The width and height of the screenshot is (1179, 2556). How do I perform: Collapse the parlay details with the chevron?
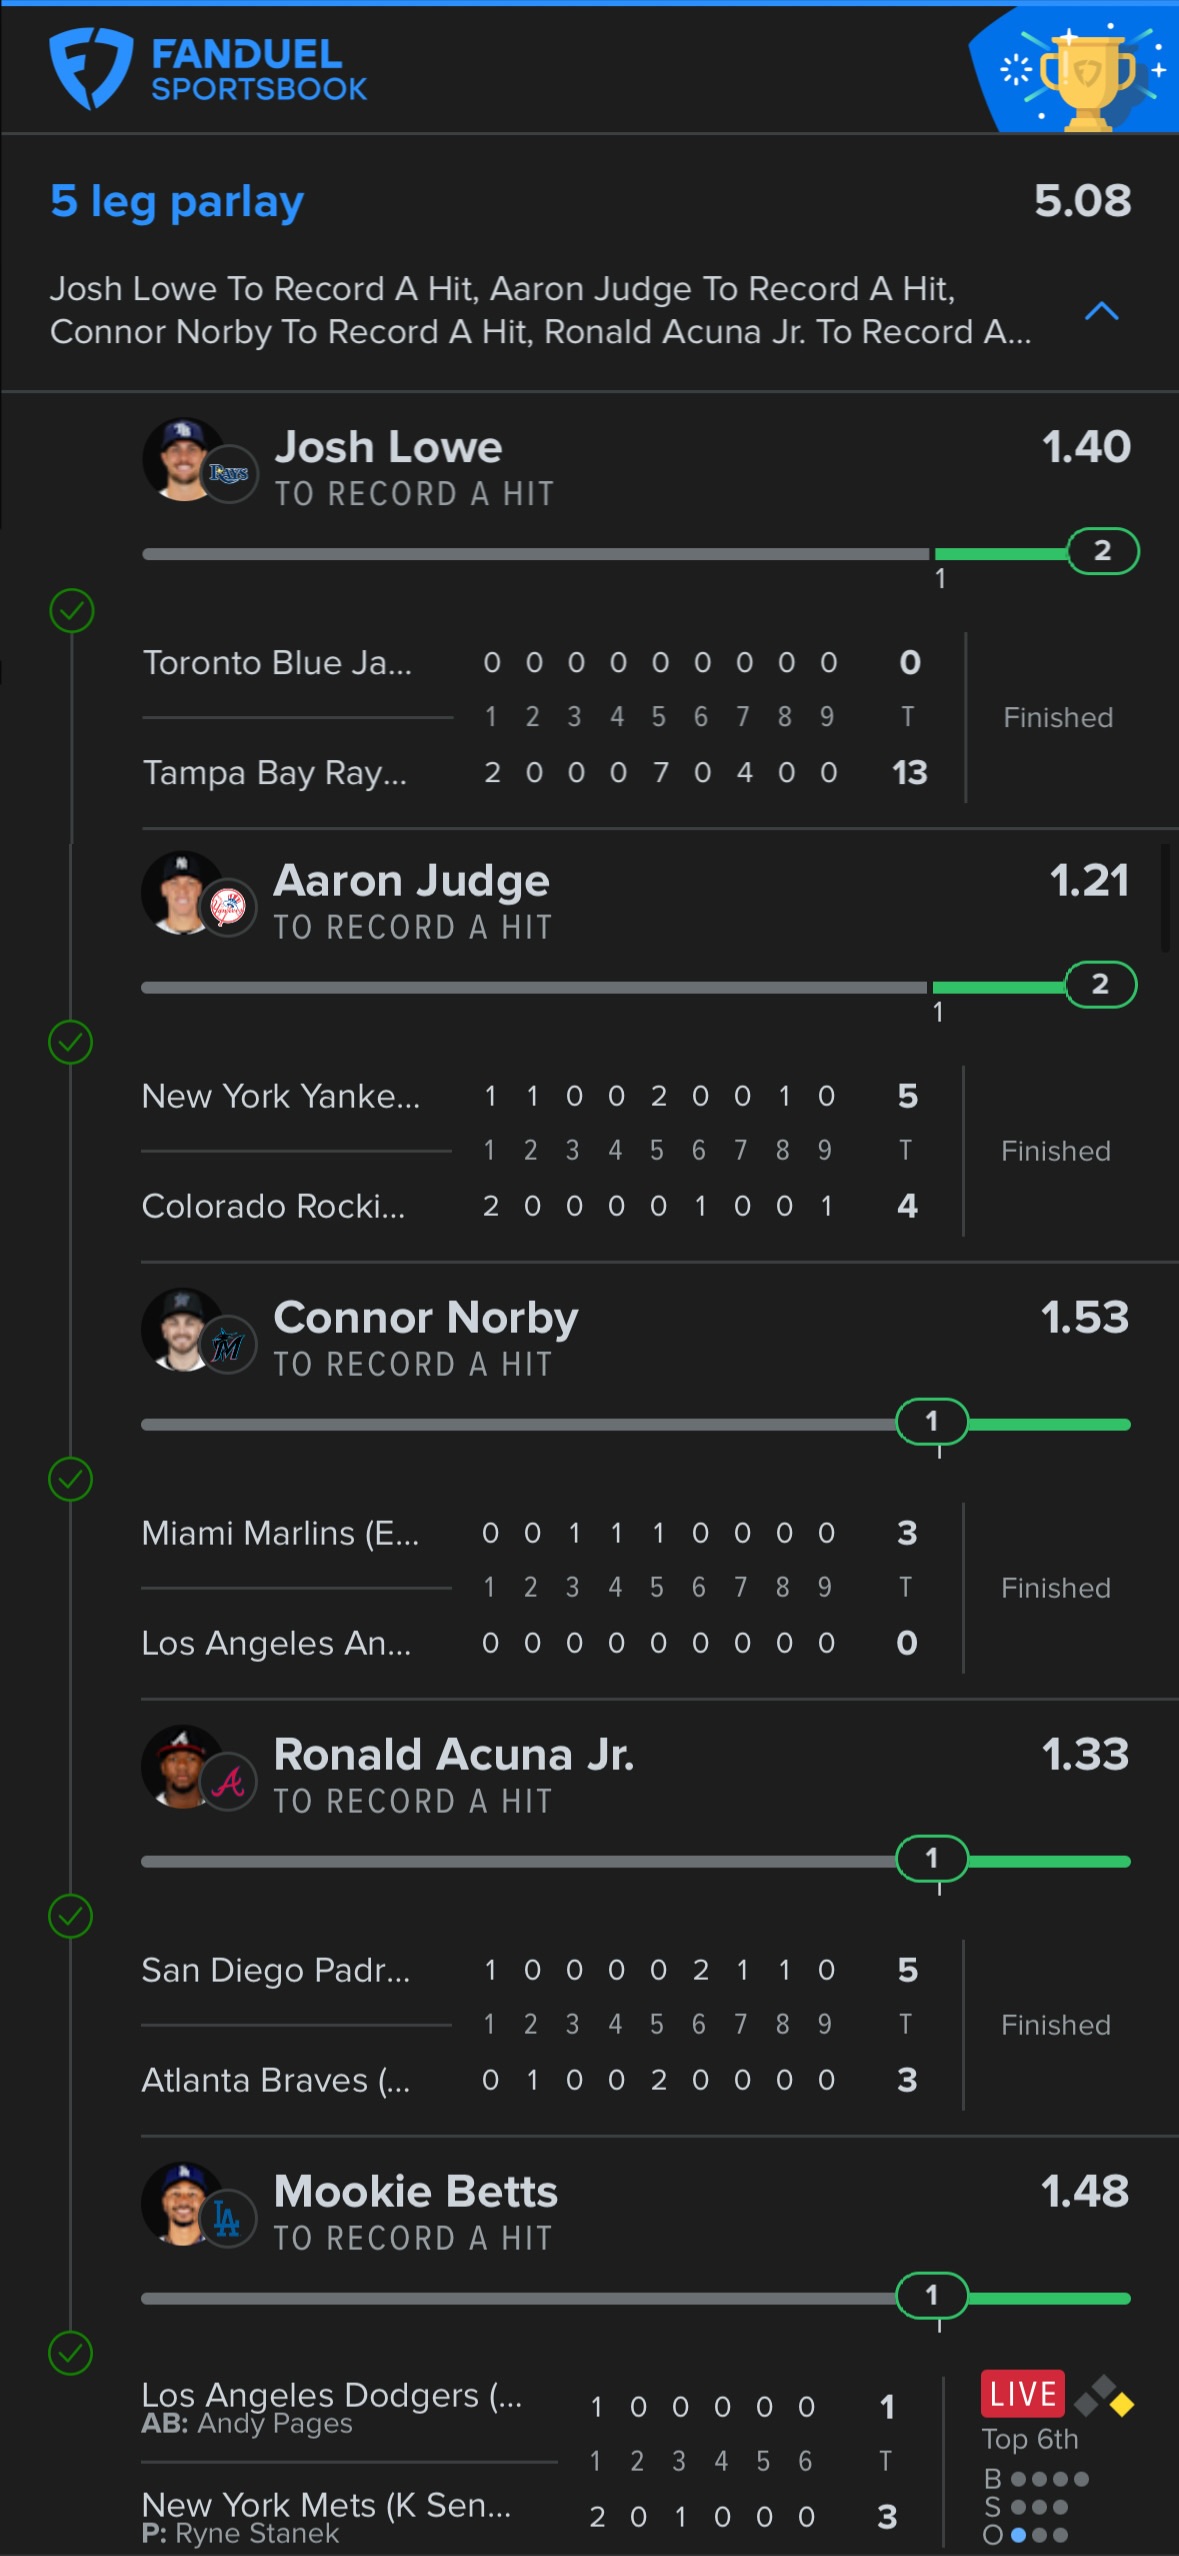click(x=1101, y=311)
